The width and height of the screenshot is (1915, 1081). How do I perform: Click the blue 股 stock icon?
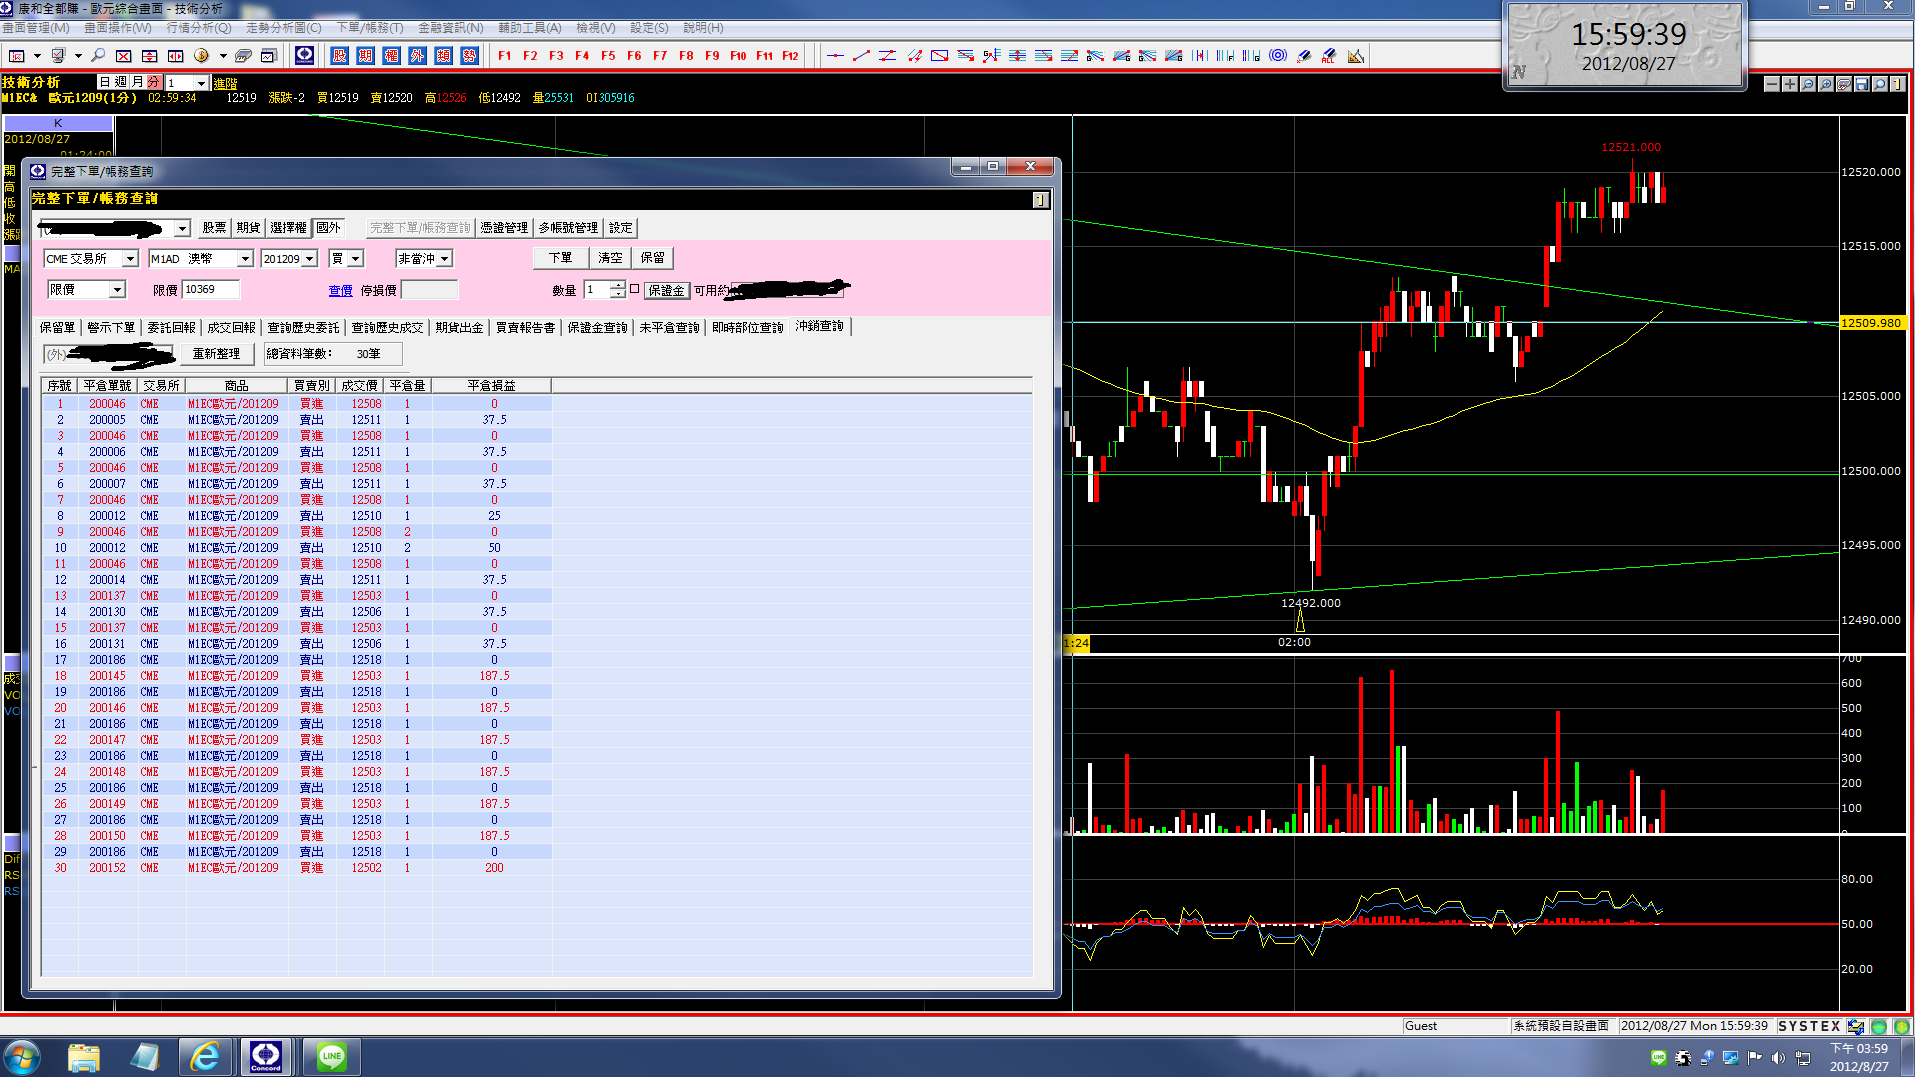340,56
